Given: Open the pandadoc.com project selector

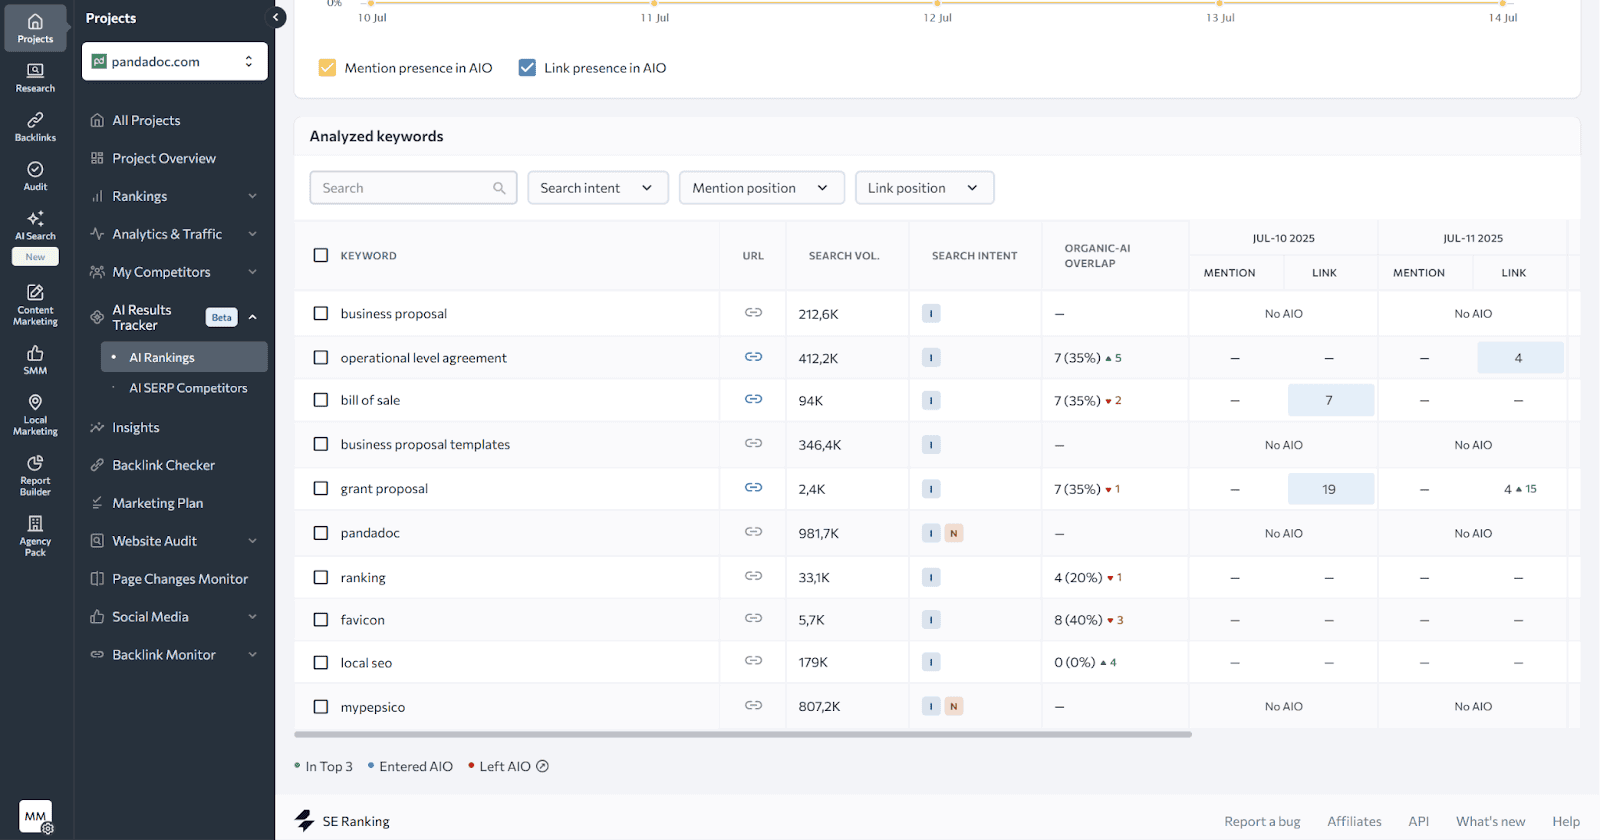Looking at the screenshot, I should [175, 61].
